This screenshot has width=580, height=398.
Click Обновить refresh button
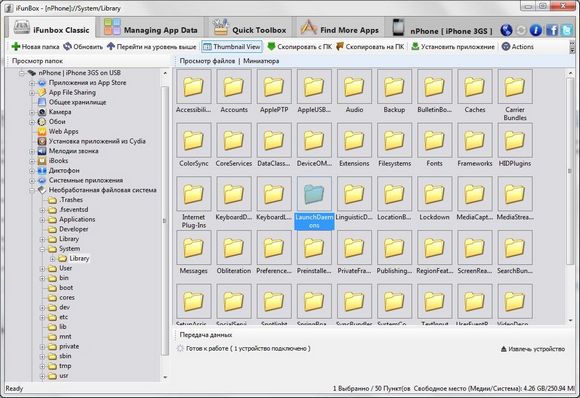click(83, 47)
